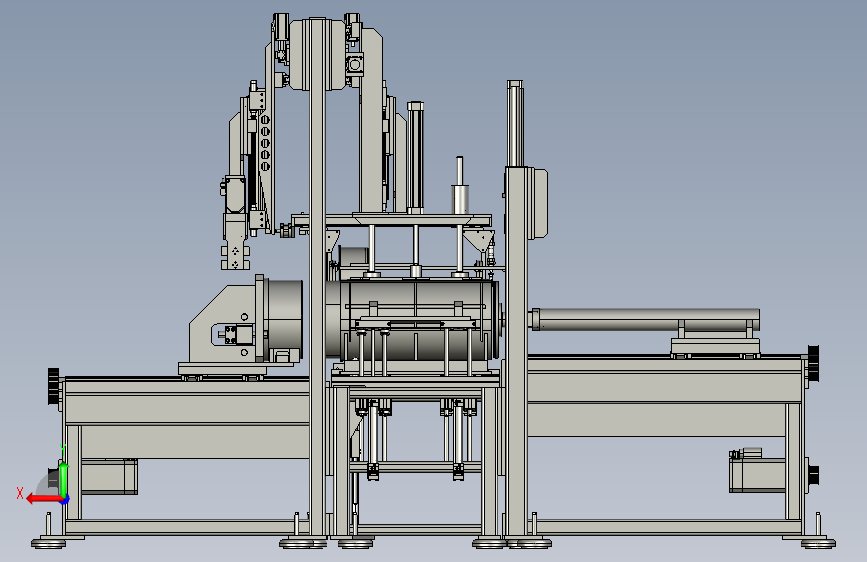Pick the black pulley at the top right conveyor end

pyautogui.click(x=813, y=362)
